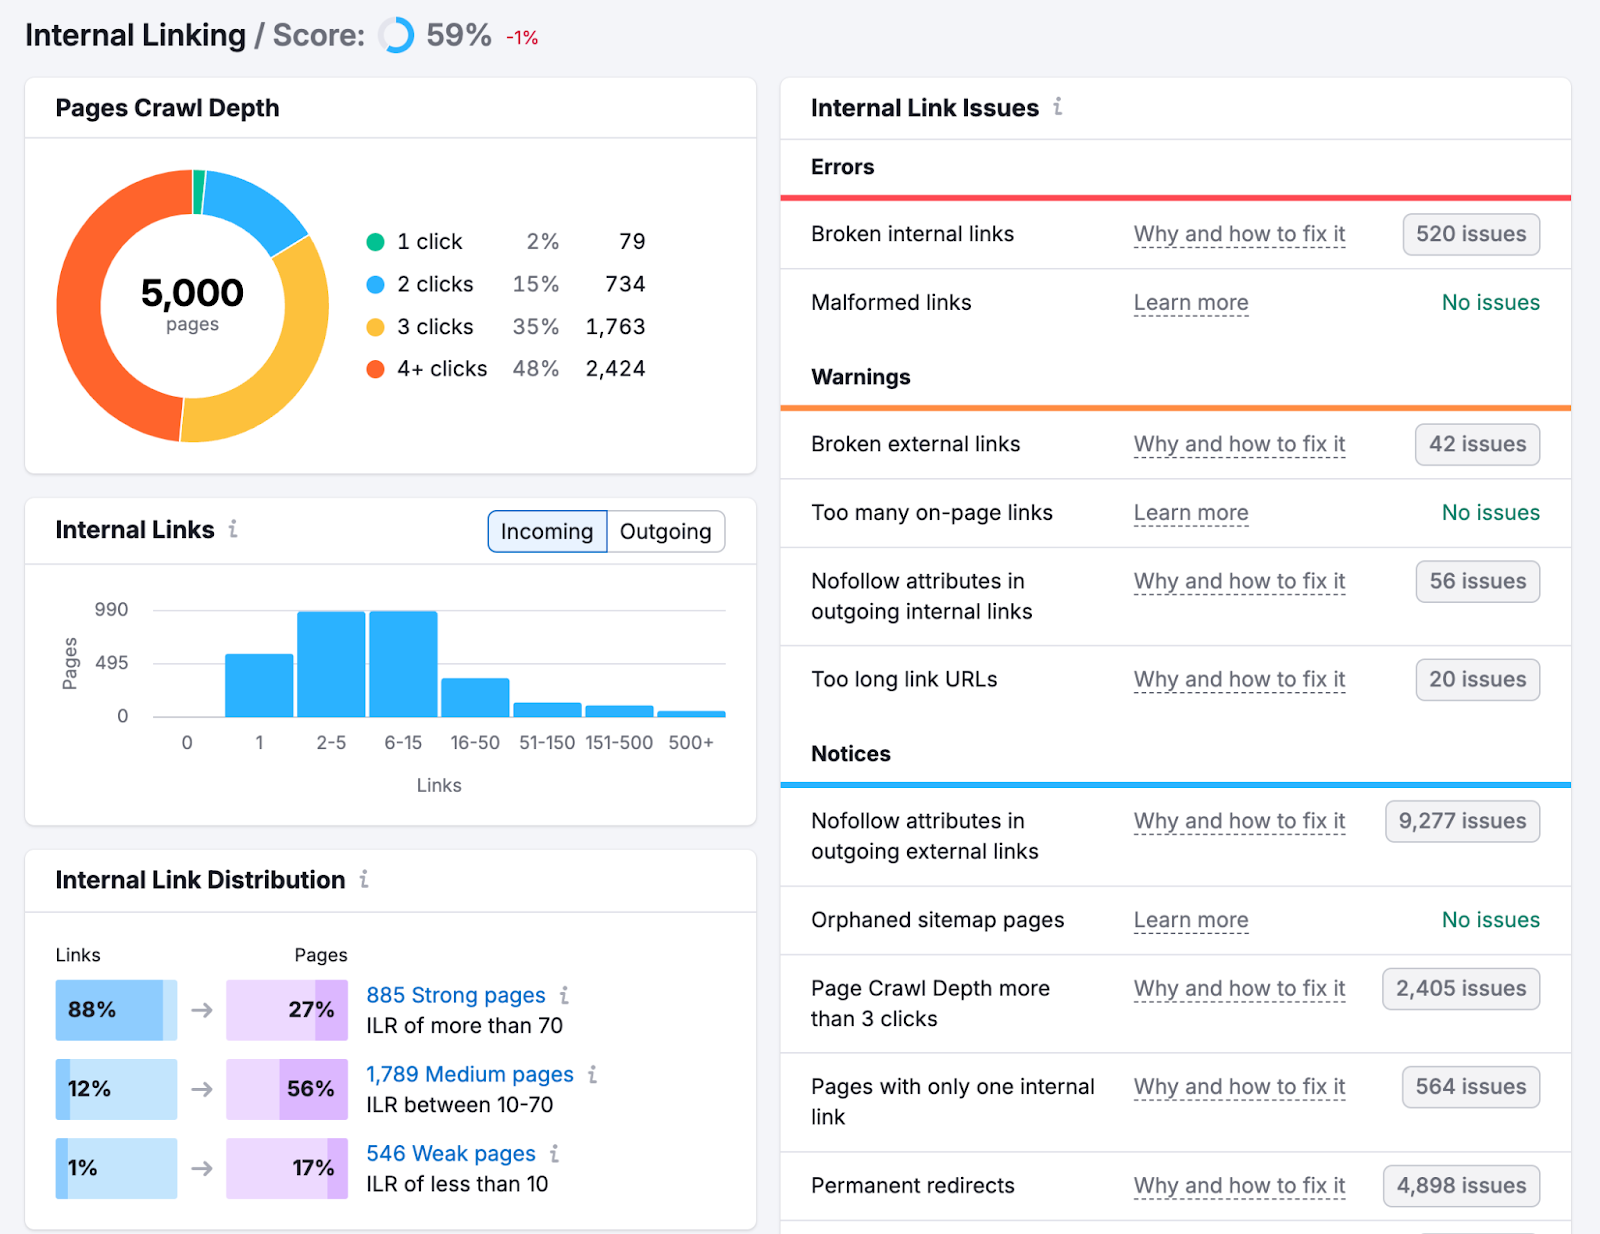Open info tooltip for Internal Link Issues
Viewport: 1600px width, 1234px height.
click(x=1058, y=108)
